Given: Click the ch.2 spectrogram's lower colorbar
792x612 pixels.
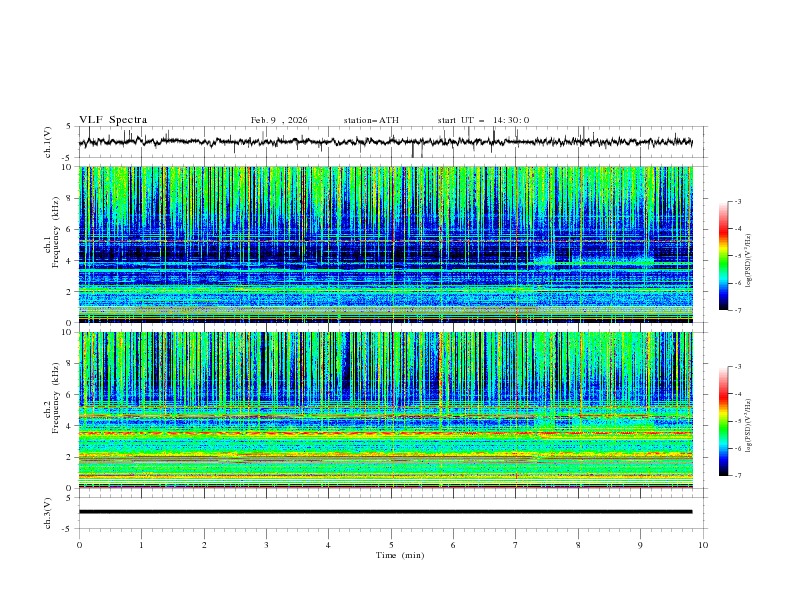Looking at the screenshot, I should point(723,421).
